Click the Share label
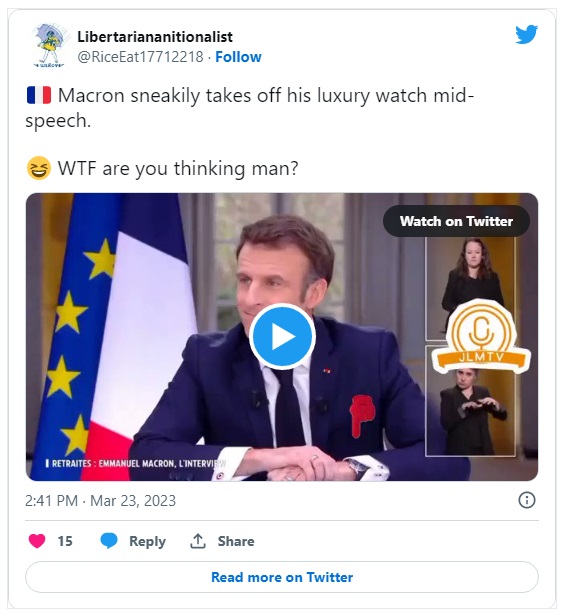Viewport: 566px width, 615px height. pyautogui.click(x=236, y=541)
